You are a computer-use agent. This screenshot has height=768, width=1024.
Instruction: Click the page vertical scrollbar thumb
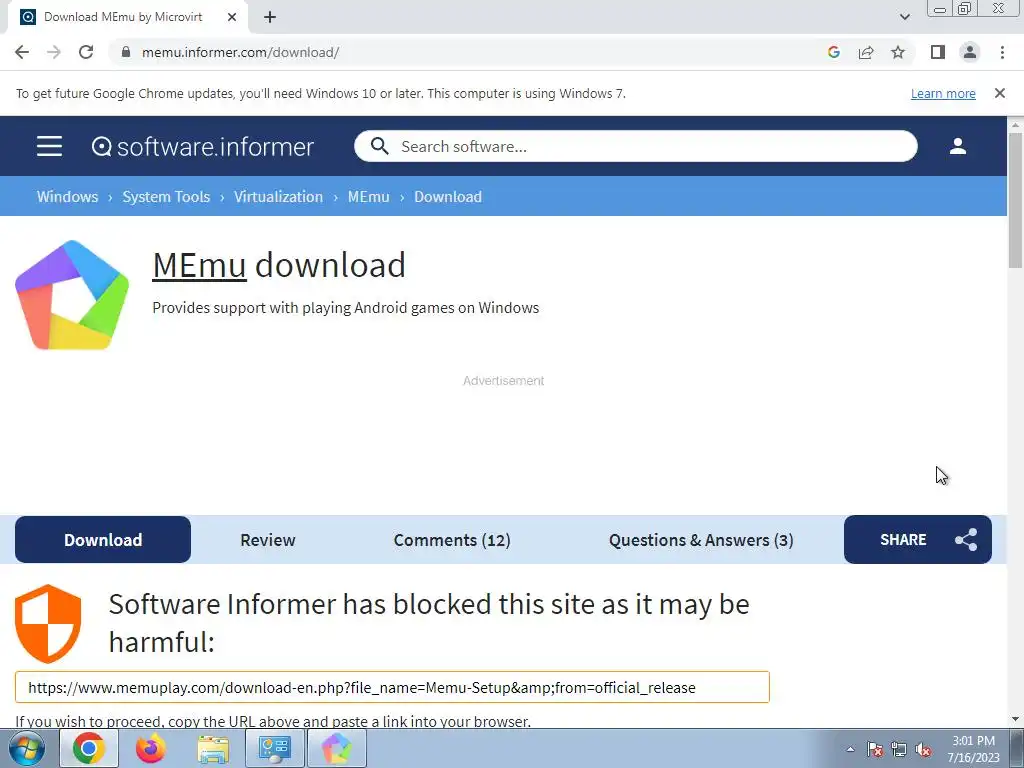pyautogui.click(x=1015, y=200)
